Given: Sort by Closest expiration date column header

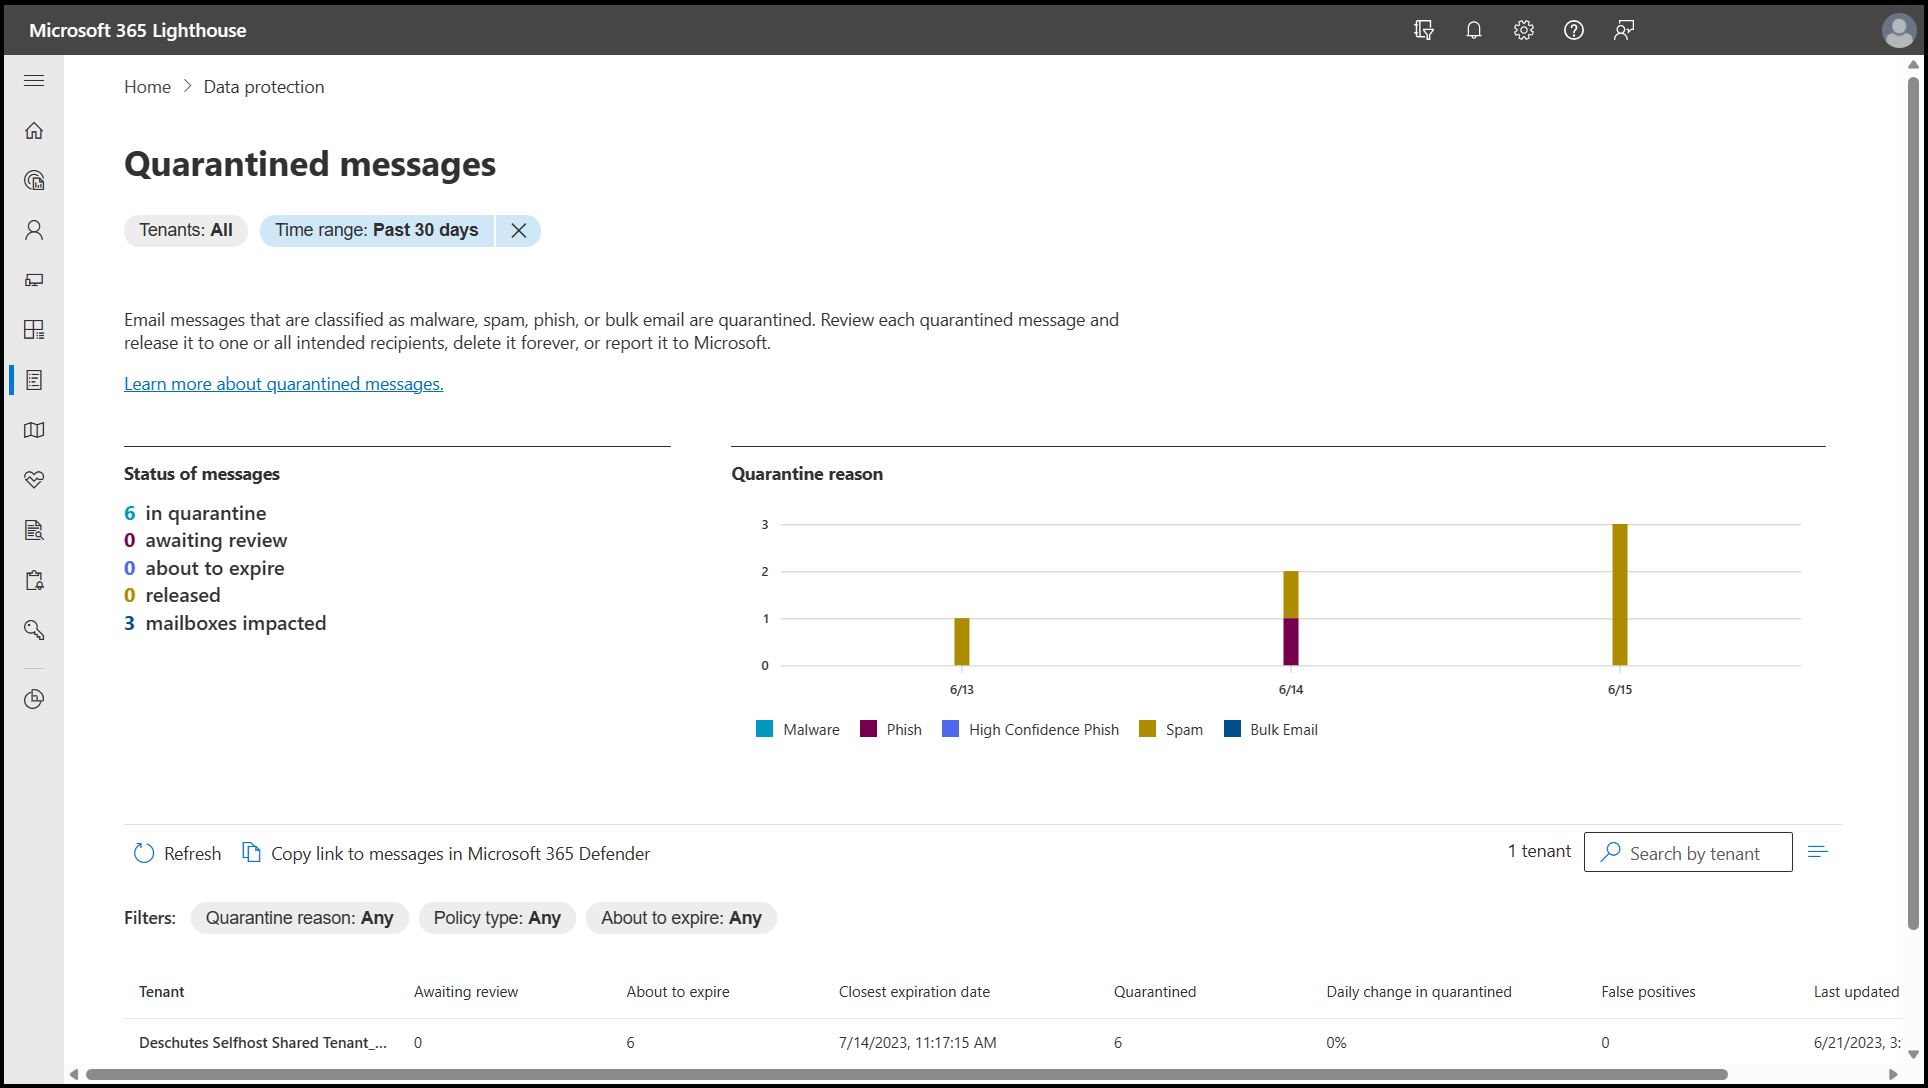Looking at the screenshot, I should click(x=914, y=992).
